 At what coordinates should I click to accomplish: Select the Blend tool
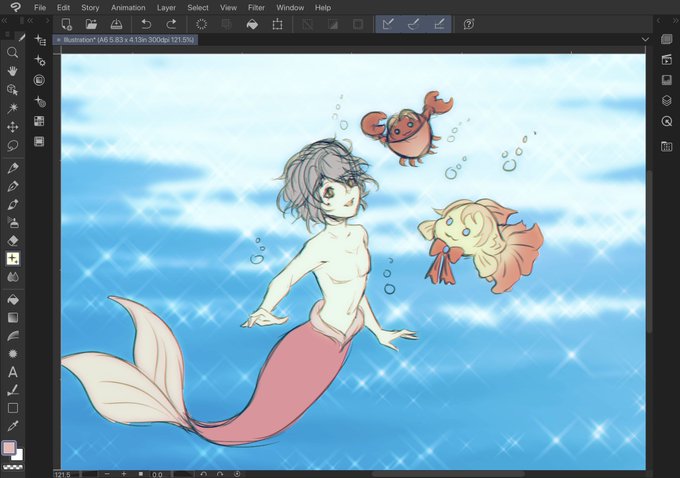click(13, 277)
